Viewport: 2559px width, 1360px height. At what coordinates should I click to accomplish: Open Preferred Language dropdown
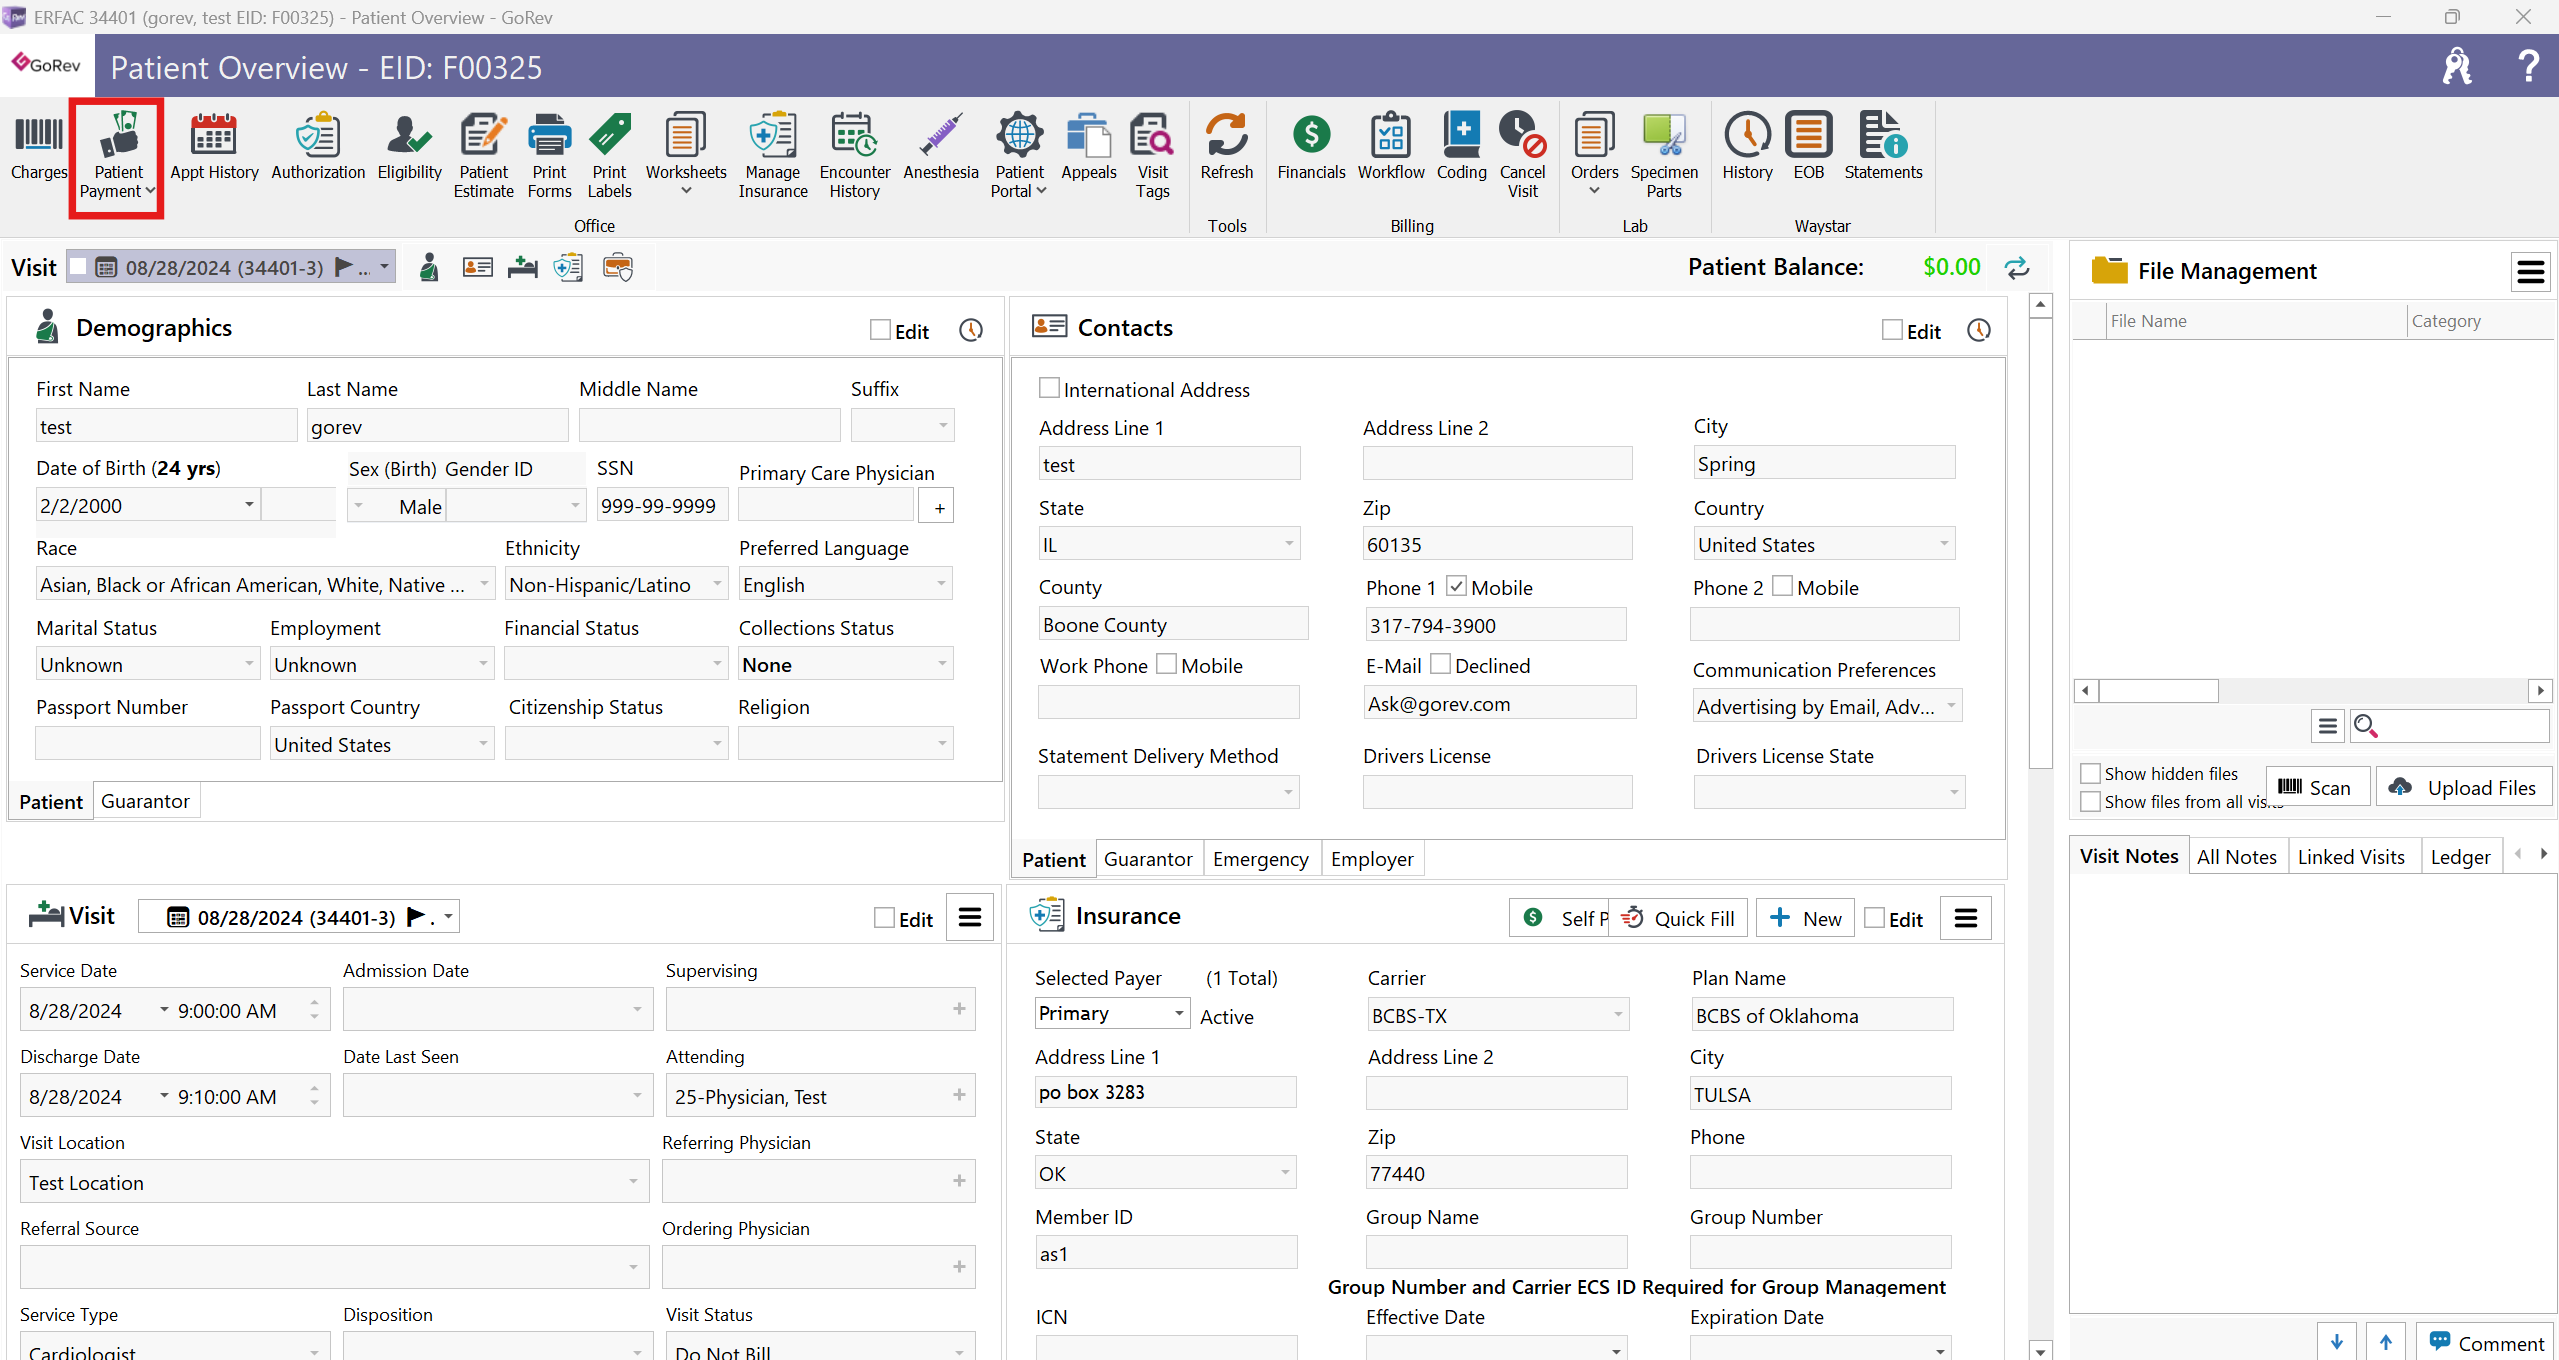[x=941, y=584]
